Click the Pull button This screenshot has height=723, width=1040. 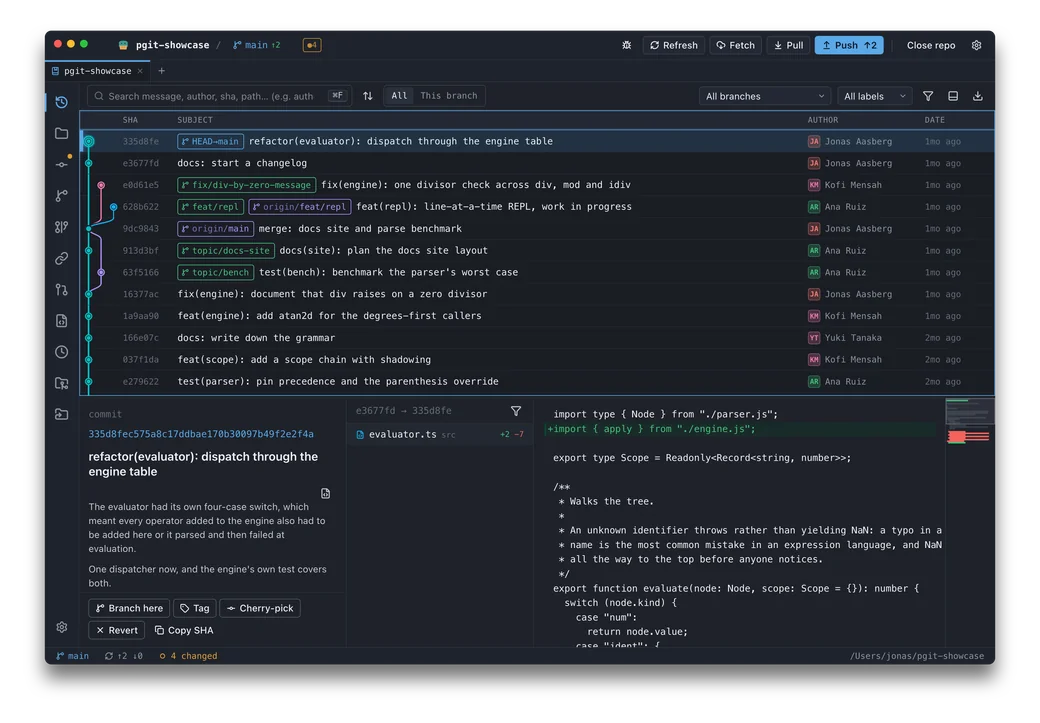pos(789,45)
